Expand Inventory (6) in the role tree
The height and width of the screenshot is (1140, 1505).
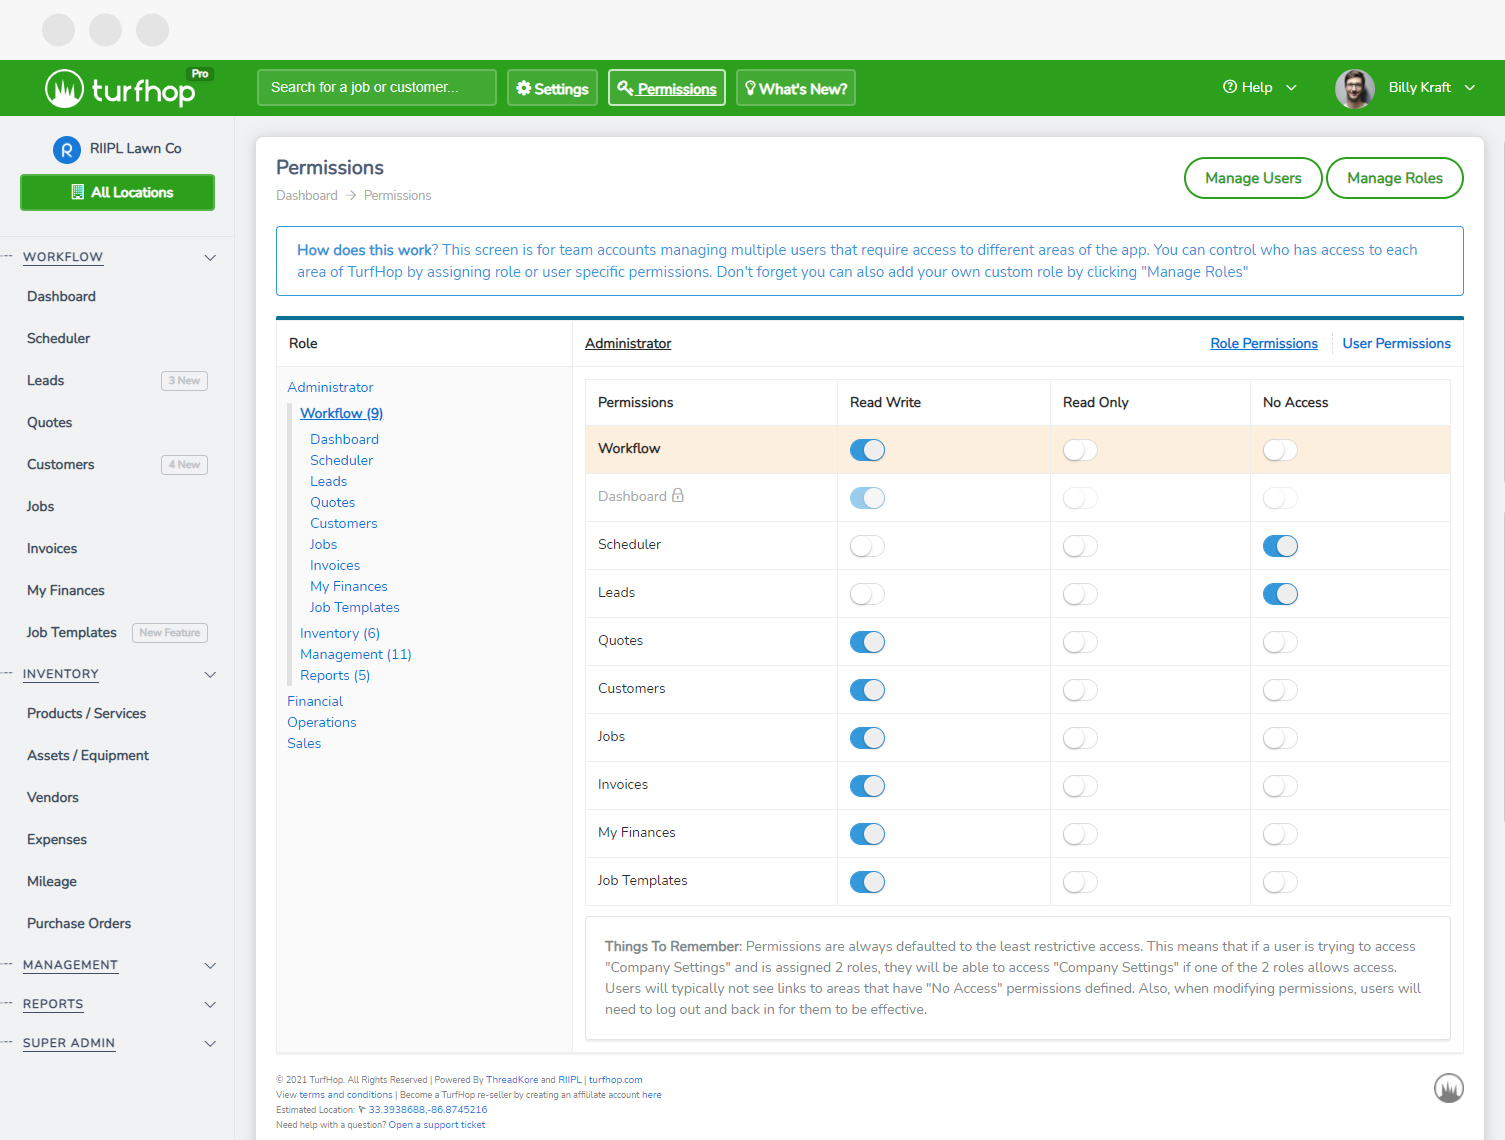click(340, 633)
